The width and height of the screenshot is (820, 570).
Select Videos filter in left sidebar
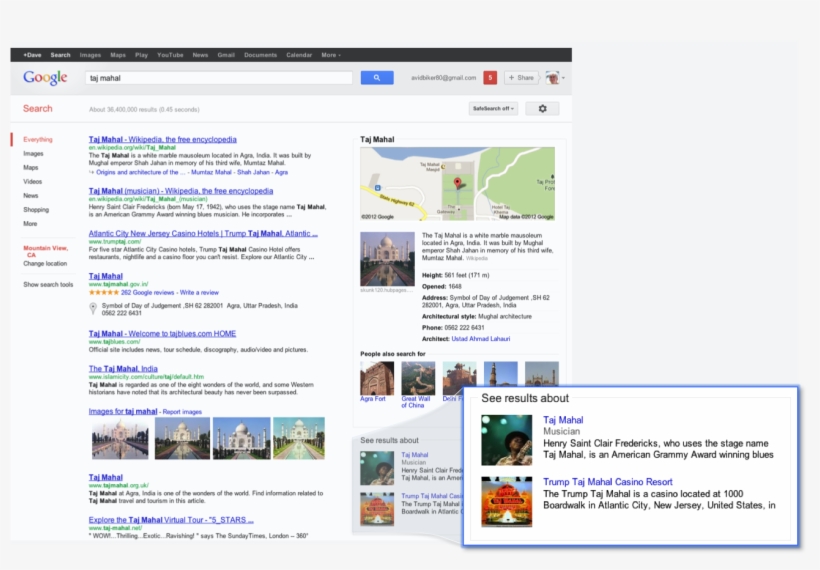(x=32, y=181)
